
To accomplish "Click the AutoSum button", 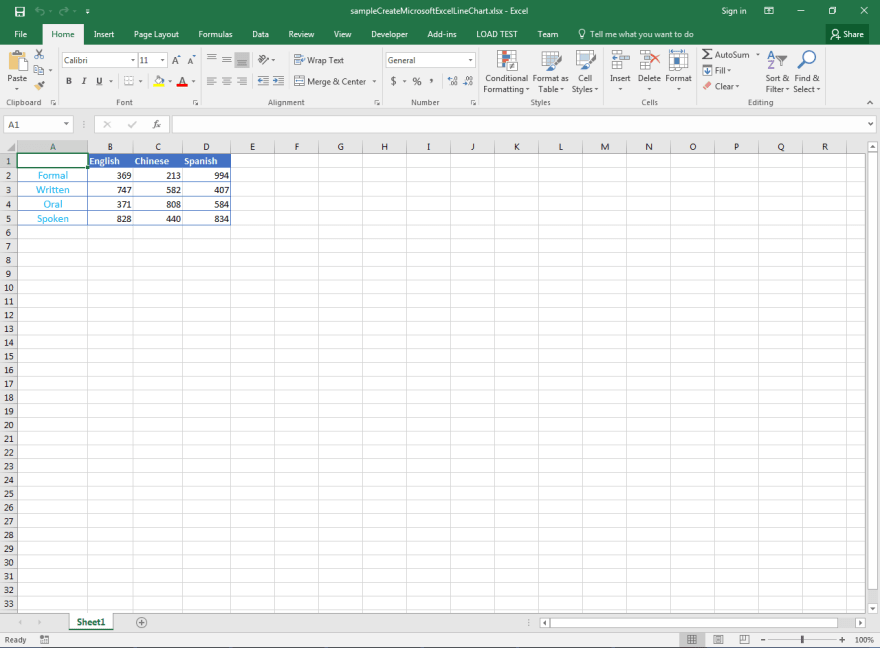I will (726, 54).
